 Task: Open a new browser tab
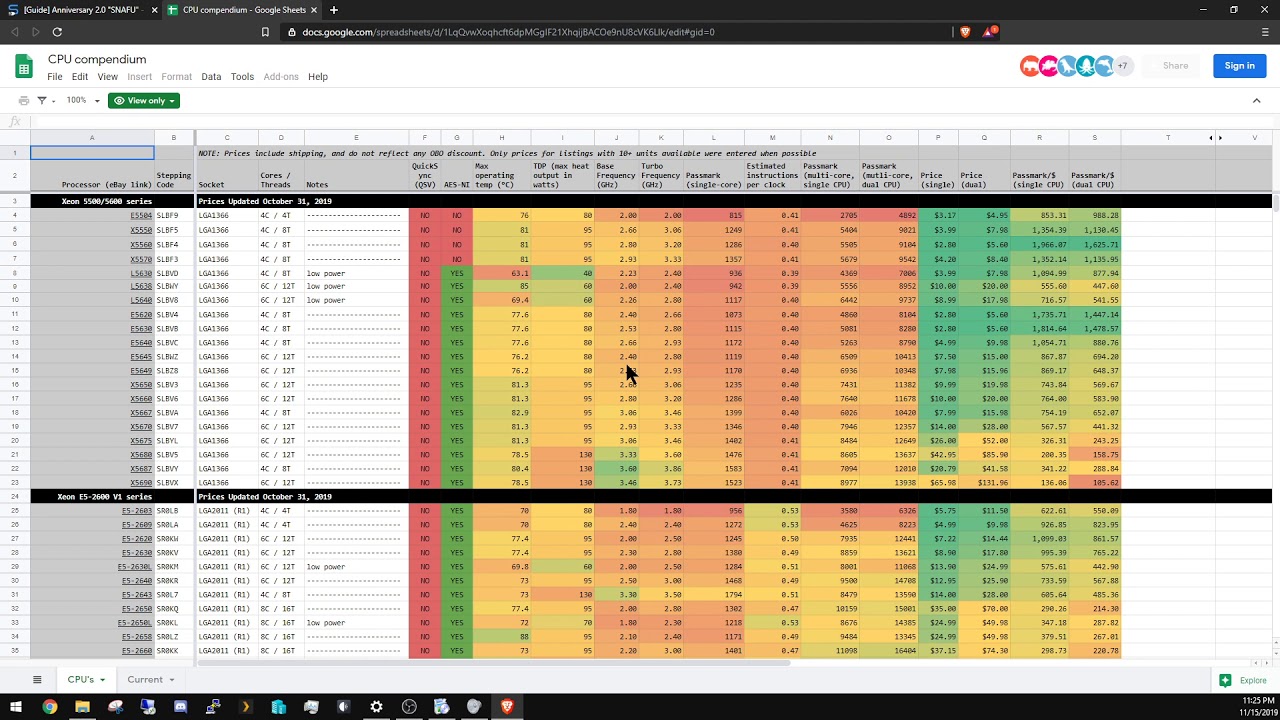[x=334, y=10]
